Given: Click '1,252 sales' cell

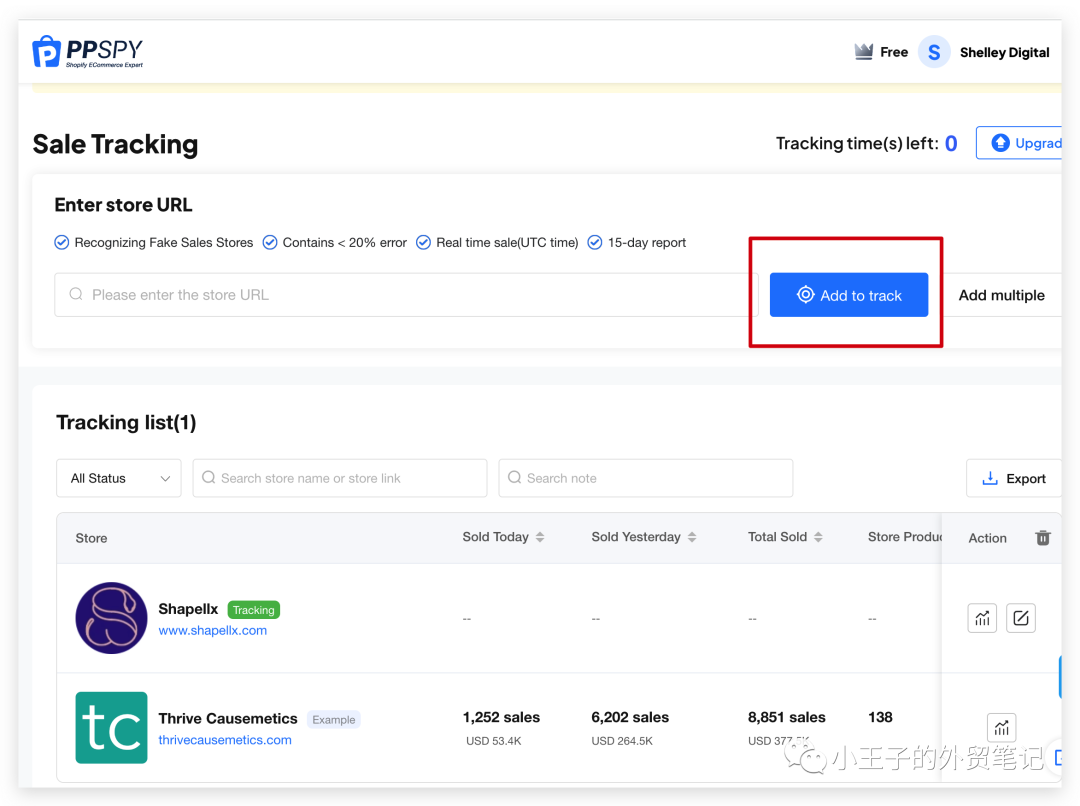Looking at the screenshot, I should pos(501,717).
